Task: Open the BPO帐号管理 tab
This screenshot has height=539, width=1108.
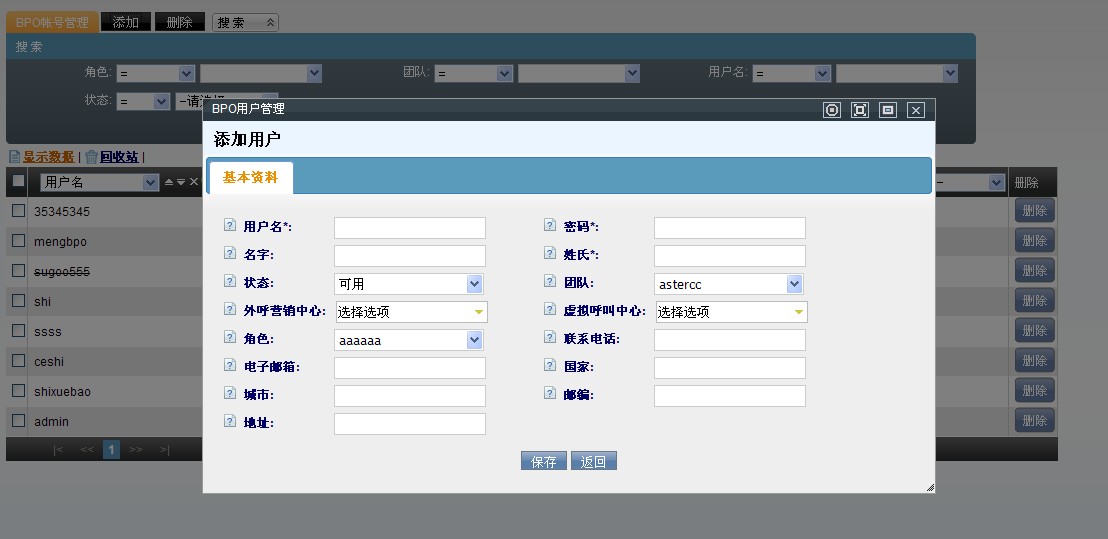Action: [x=52, y=22]
